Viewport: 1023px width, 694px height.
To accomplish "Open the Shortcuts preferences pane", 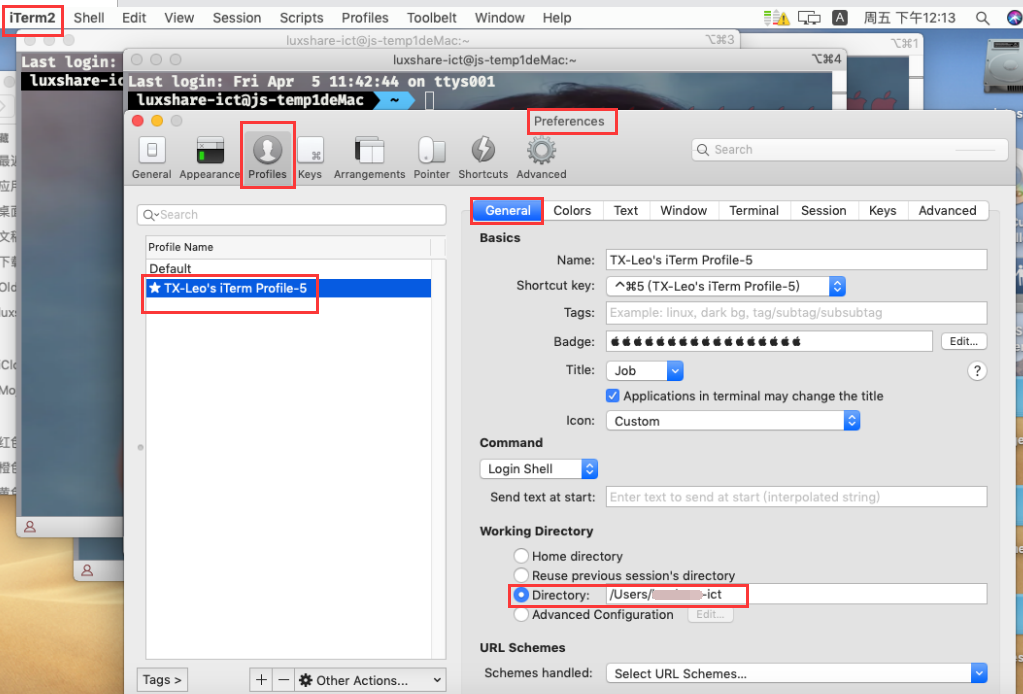I will pyautogui.click(x=483, y=157).
